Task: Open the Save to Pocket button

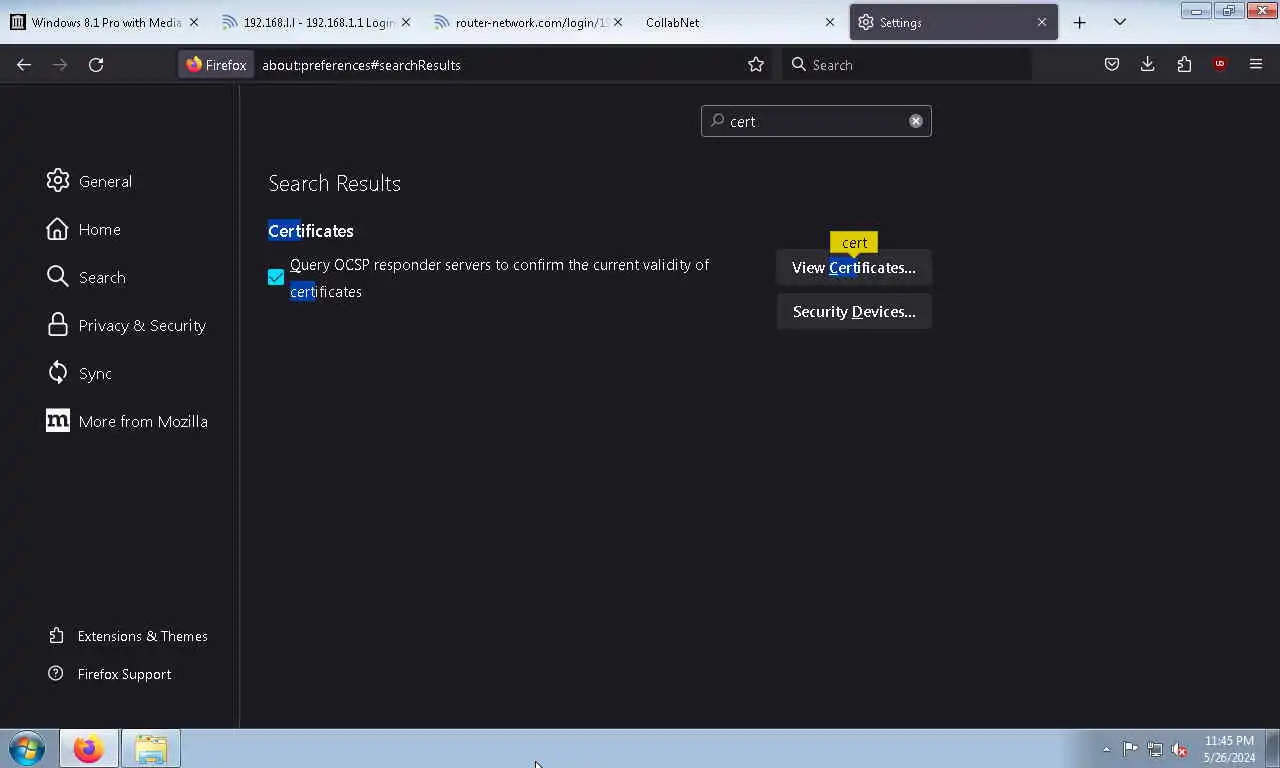Action: click(x=1112, y=65)
